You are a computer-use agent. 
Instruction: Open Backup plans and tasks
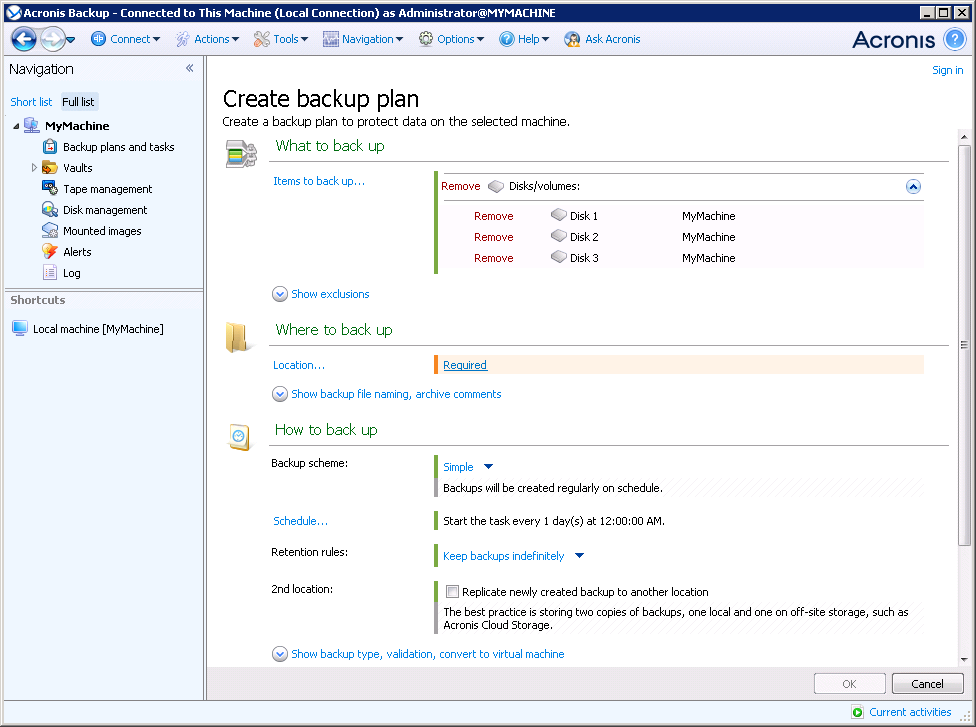tap(118, 147)
